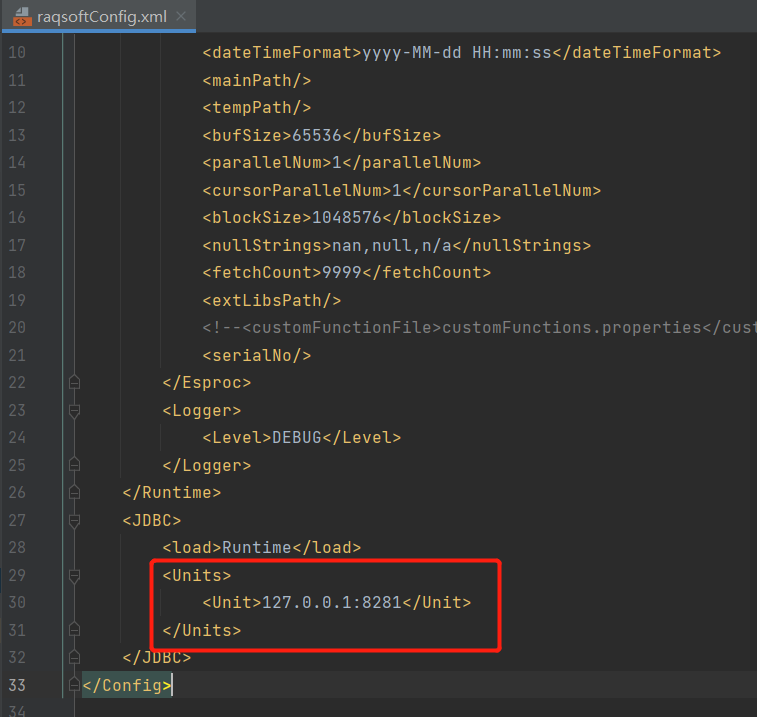Click fold end marker beside closing Runtime tag

point(74,492)
